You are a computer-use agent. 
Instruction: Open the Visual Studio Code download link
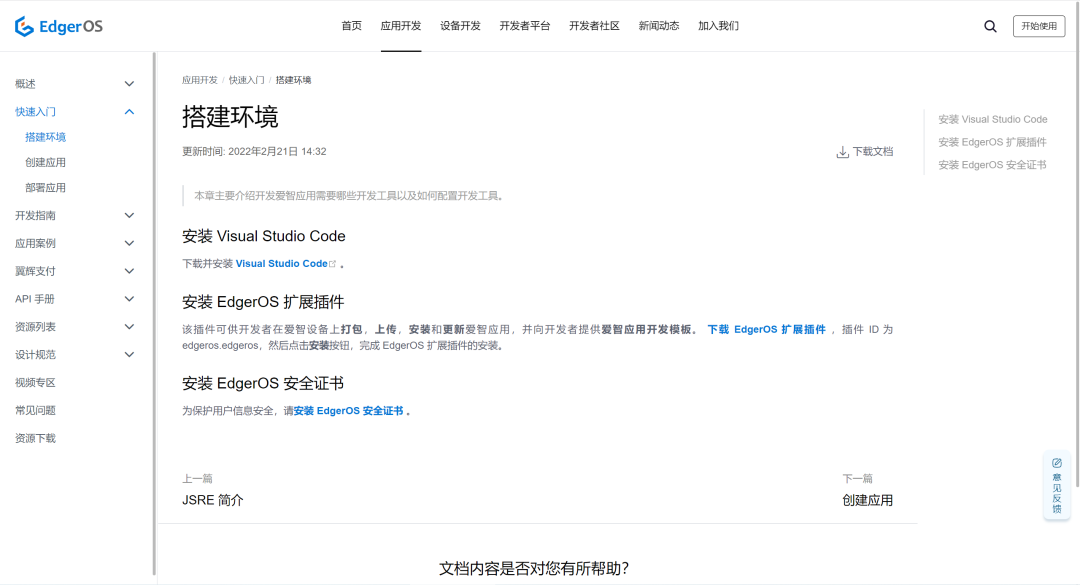(282, 263)
